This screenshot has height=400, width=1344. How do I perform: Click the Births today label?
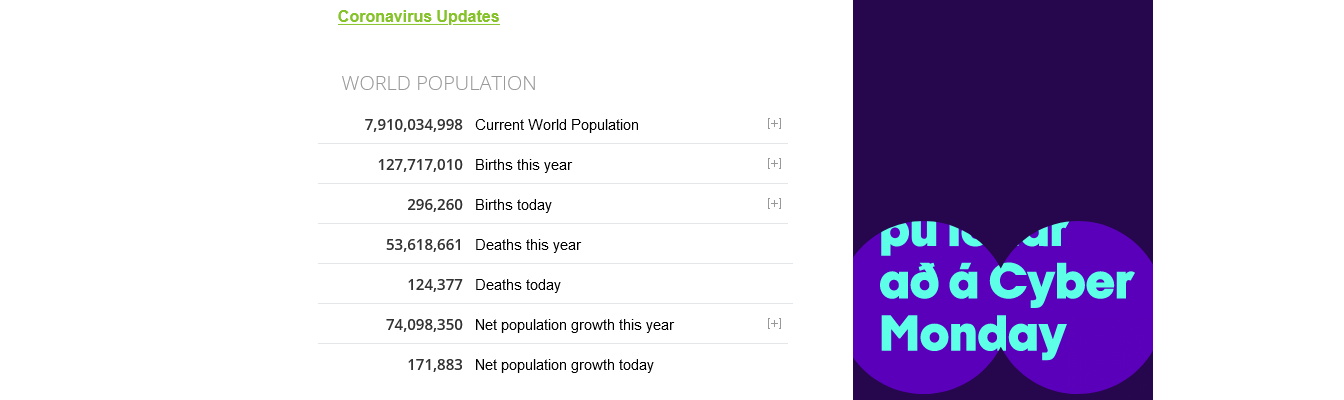tap(513, 205)
